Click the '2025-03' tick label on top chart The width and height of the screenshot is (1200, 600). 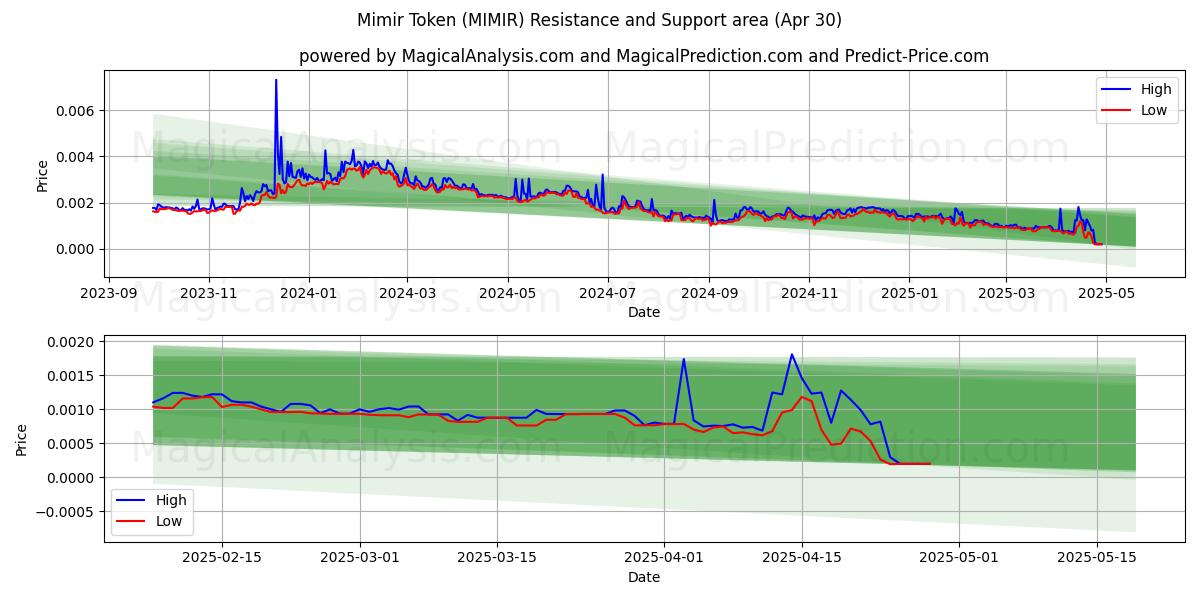point(1005,293)
